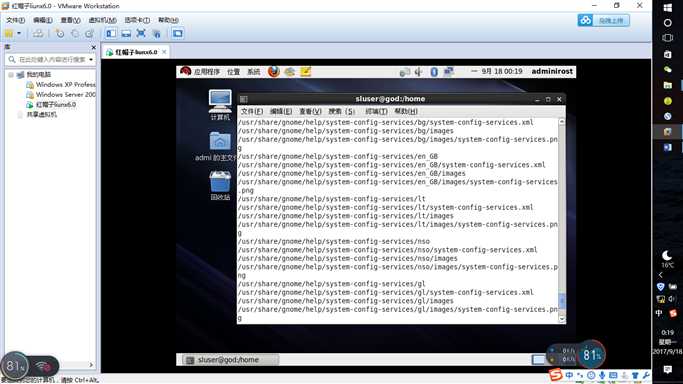Click the send Ctrl+Alt+Del toolbar icon
The height and width of the screenshot is (384, 683).
[38, 34]
